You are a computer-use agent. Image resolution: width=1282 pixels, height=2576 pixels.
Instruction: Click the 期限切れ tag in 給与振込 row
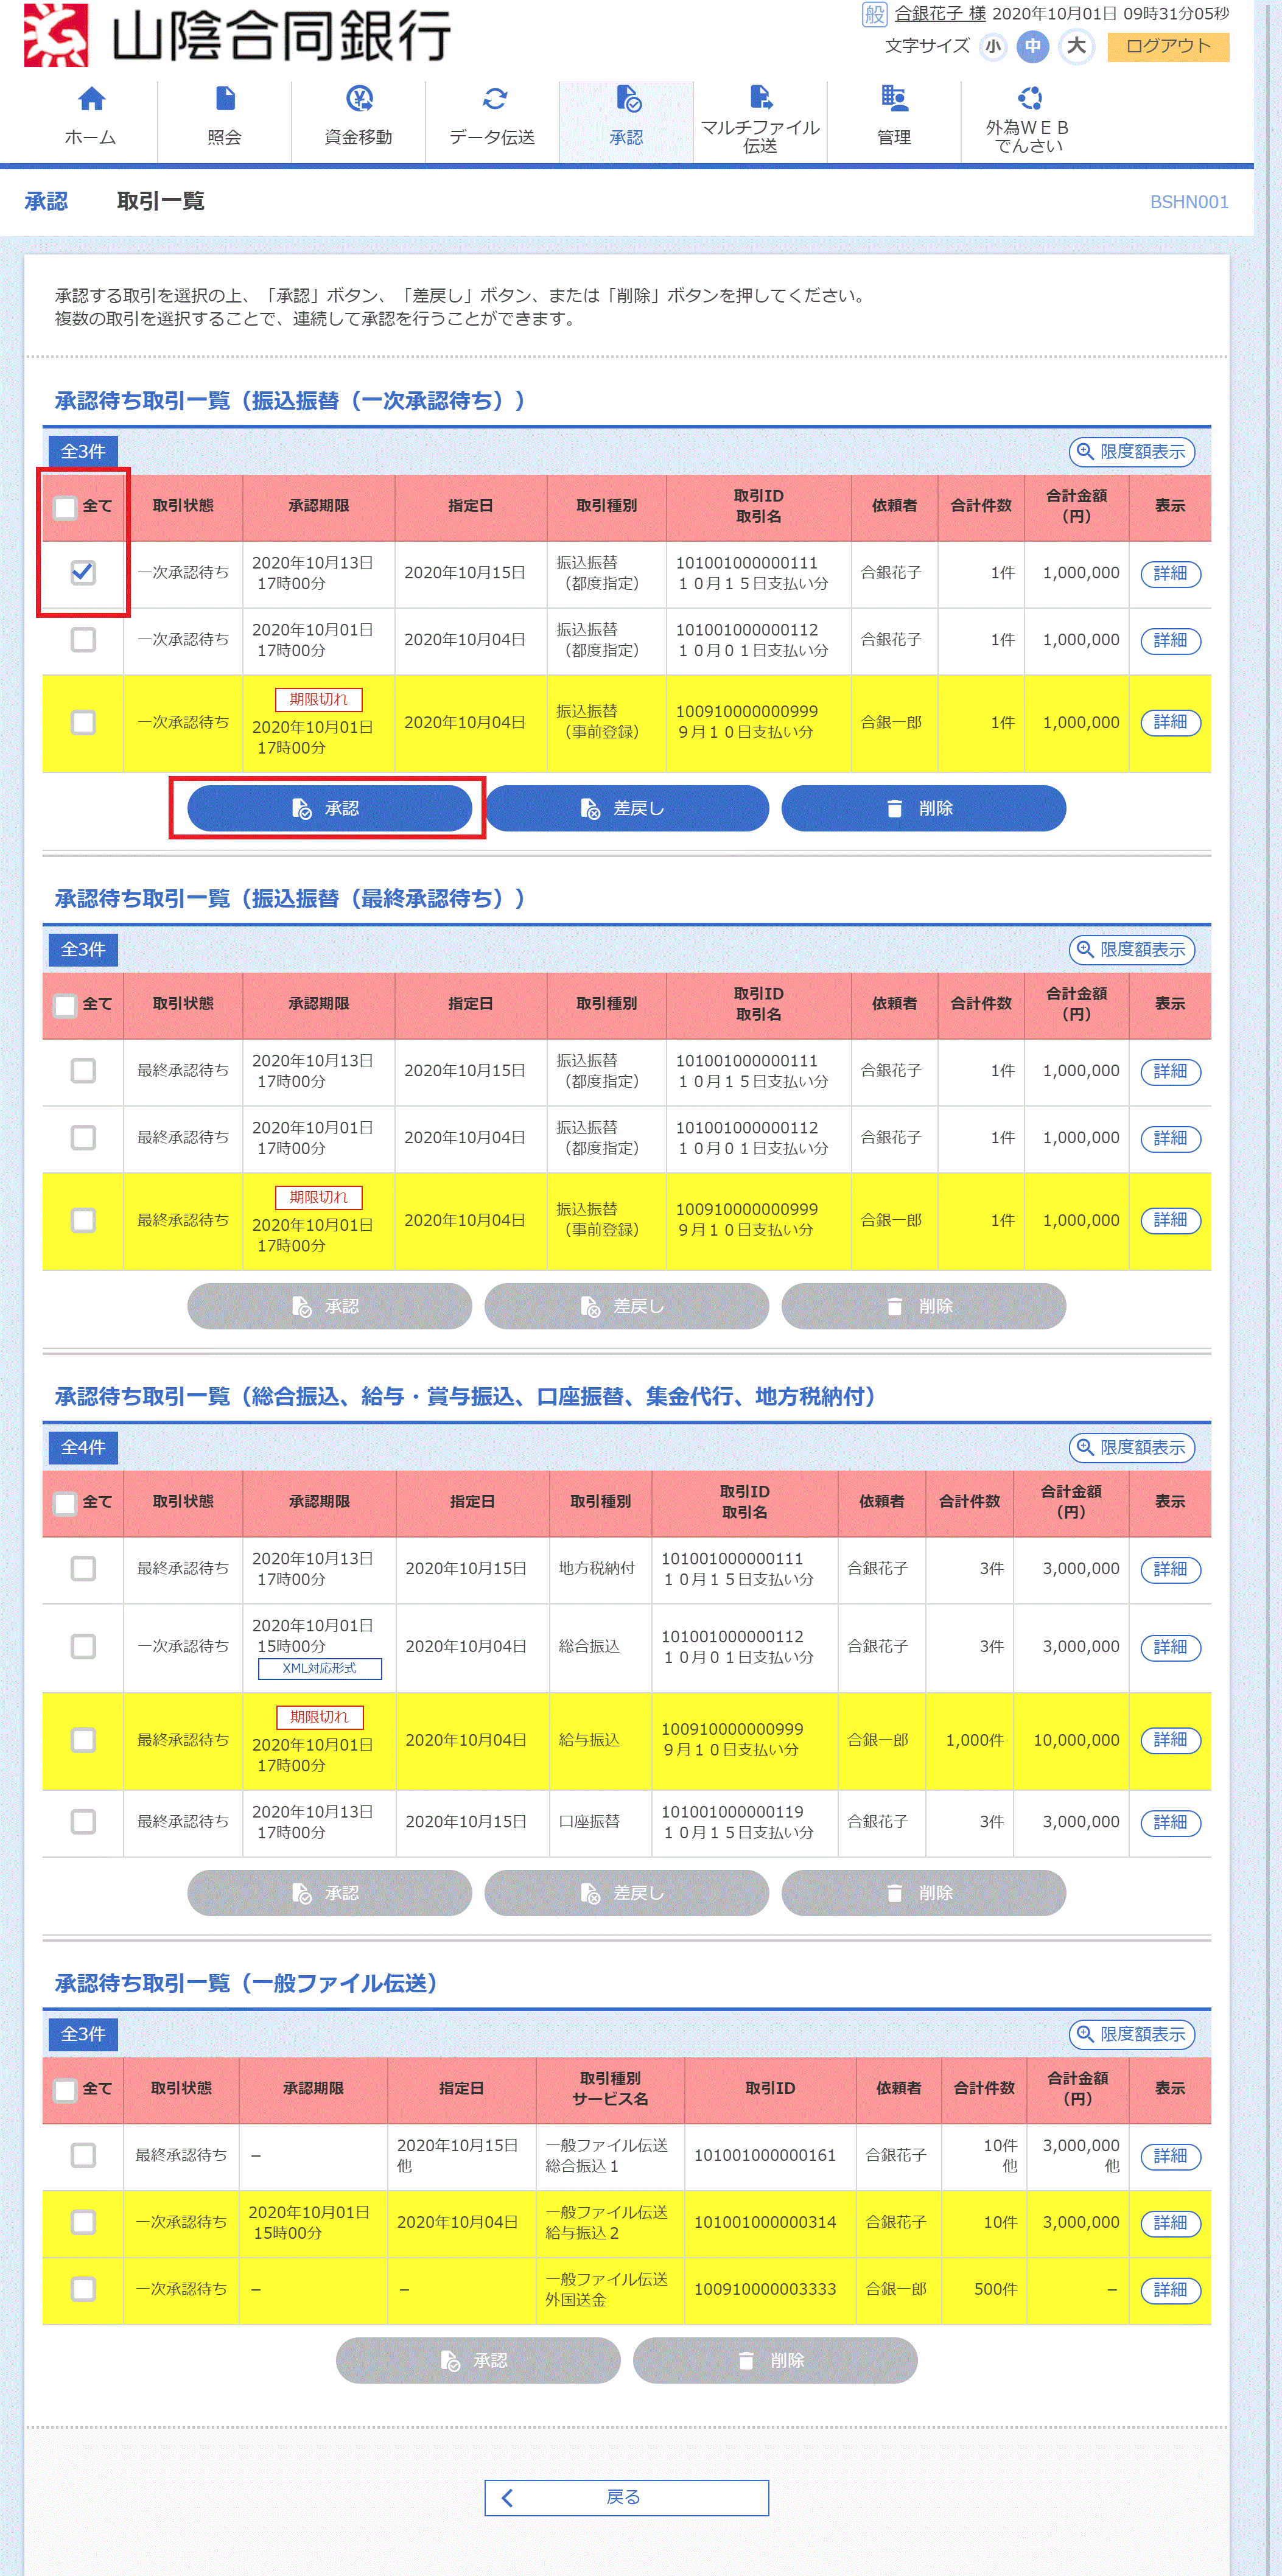(320, 1718)
